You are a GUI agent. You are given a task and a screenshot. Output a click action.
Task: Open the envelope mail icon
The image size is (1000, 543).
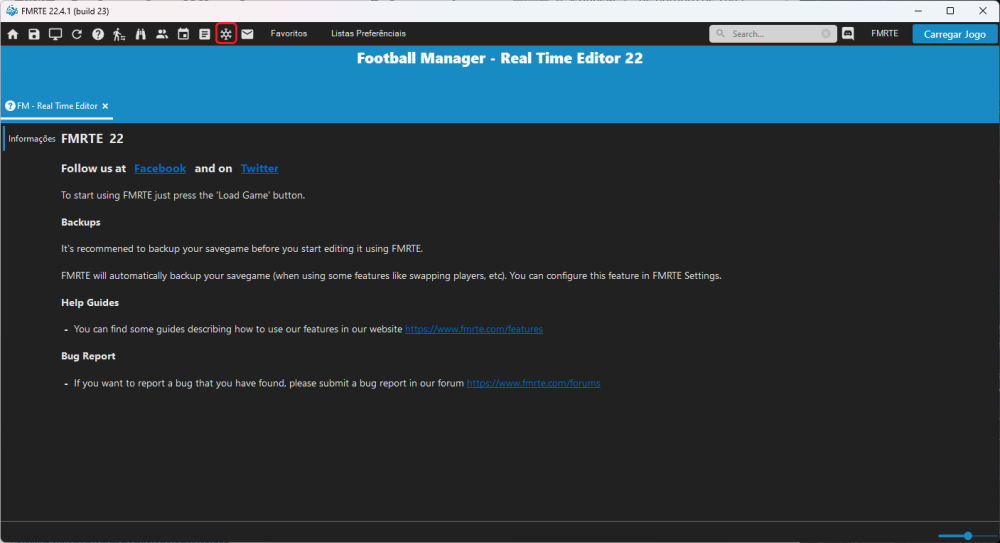tap(247, 34)
